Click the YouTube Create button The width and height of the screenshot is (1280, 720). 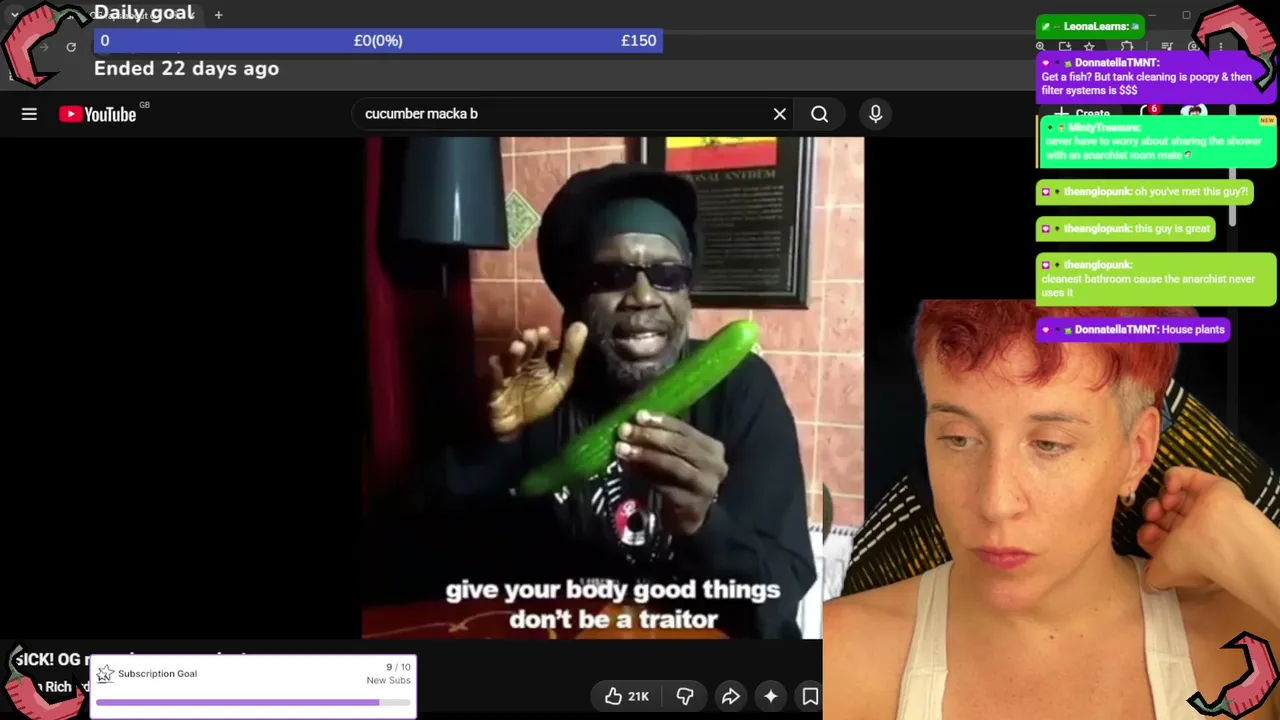tap(1083, 113)
